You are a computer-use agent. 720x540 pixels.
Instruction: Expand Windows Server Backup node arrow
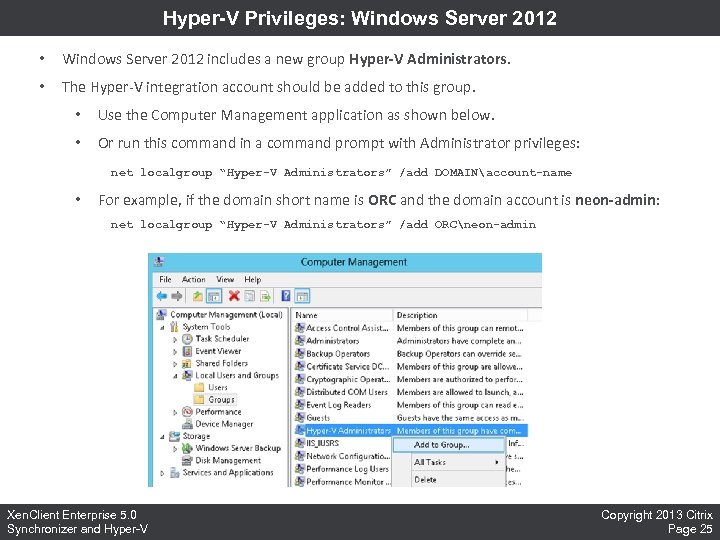point(174,449)
